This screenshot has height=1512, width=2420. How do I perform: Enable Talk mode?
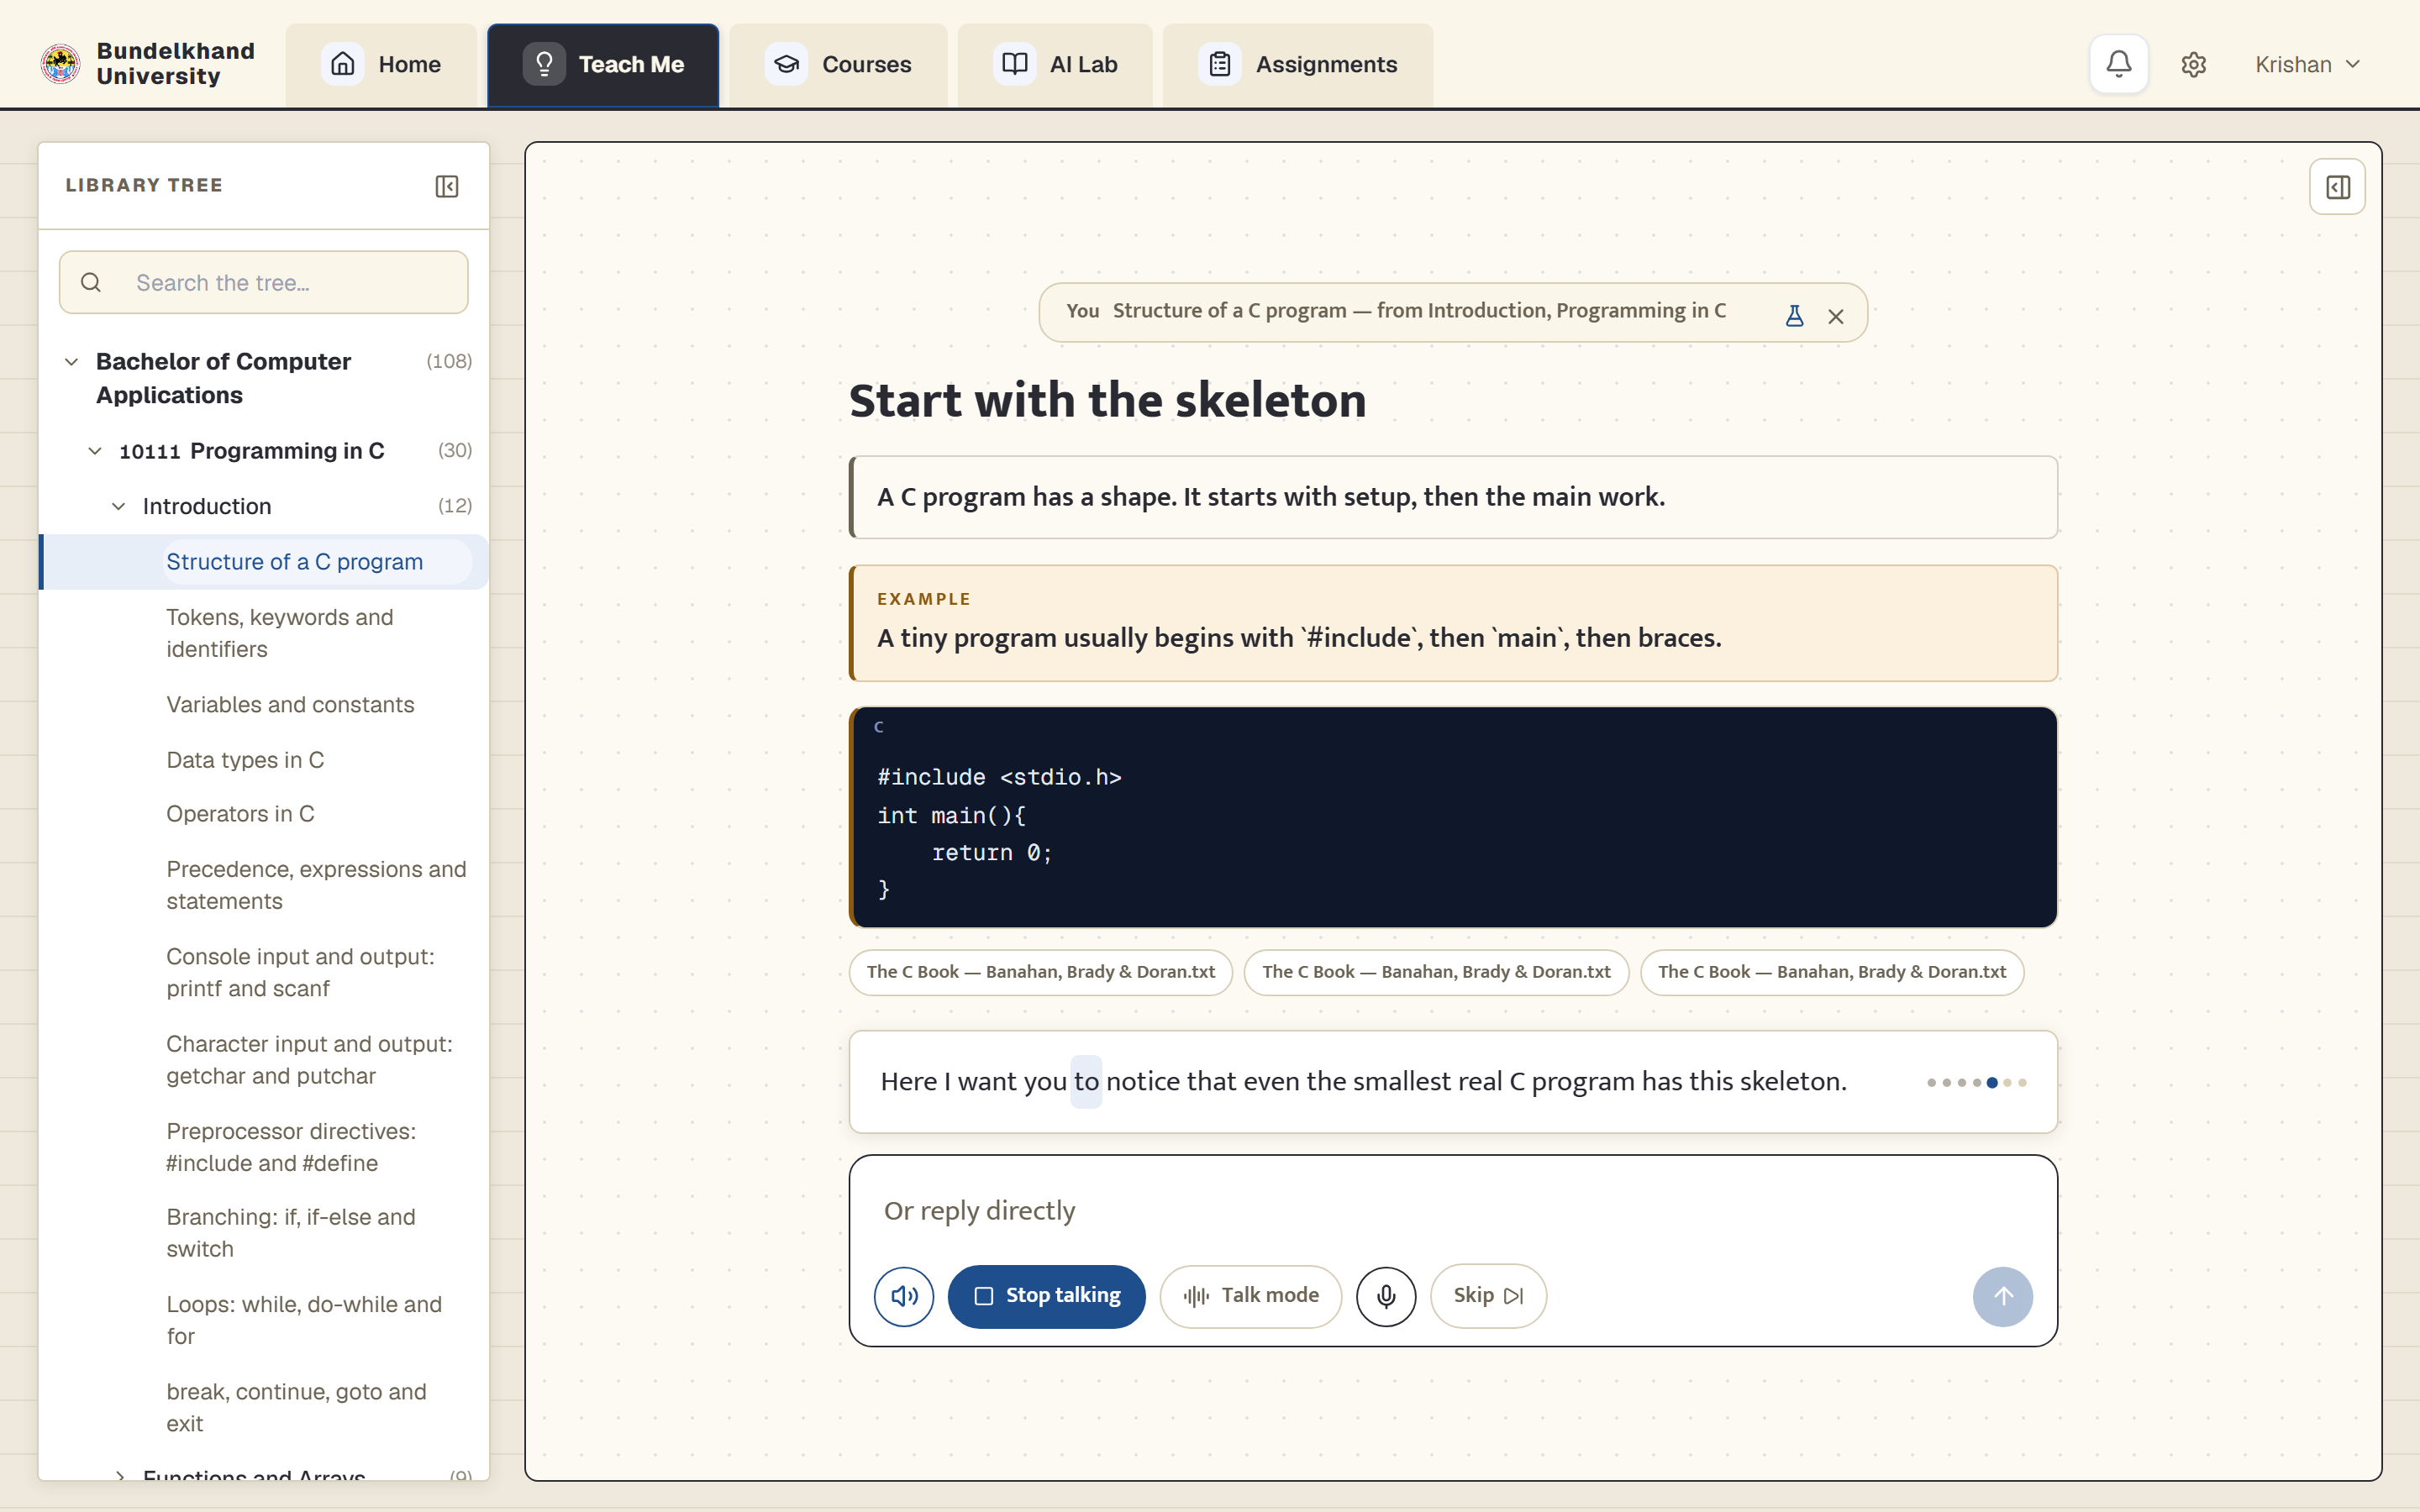1250,1296
